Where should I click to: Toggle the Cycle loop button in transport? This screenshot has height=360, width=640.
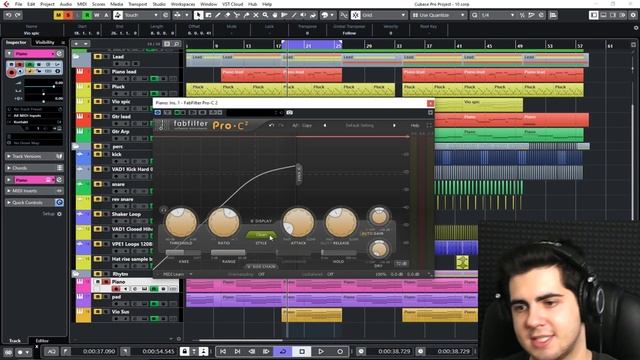pyautogui.click(x=283, y=351)
